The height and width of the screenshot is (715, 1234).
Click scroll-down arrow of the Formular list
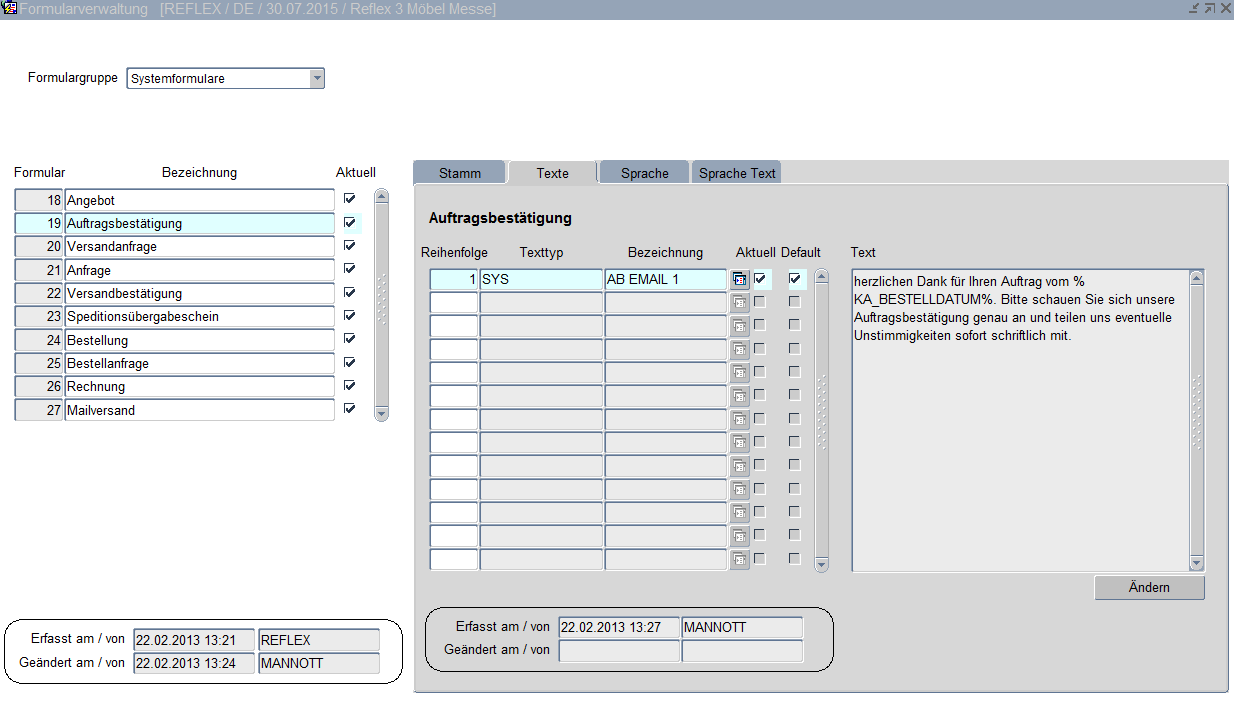(x=381, y=413)
